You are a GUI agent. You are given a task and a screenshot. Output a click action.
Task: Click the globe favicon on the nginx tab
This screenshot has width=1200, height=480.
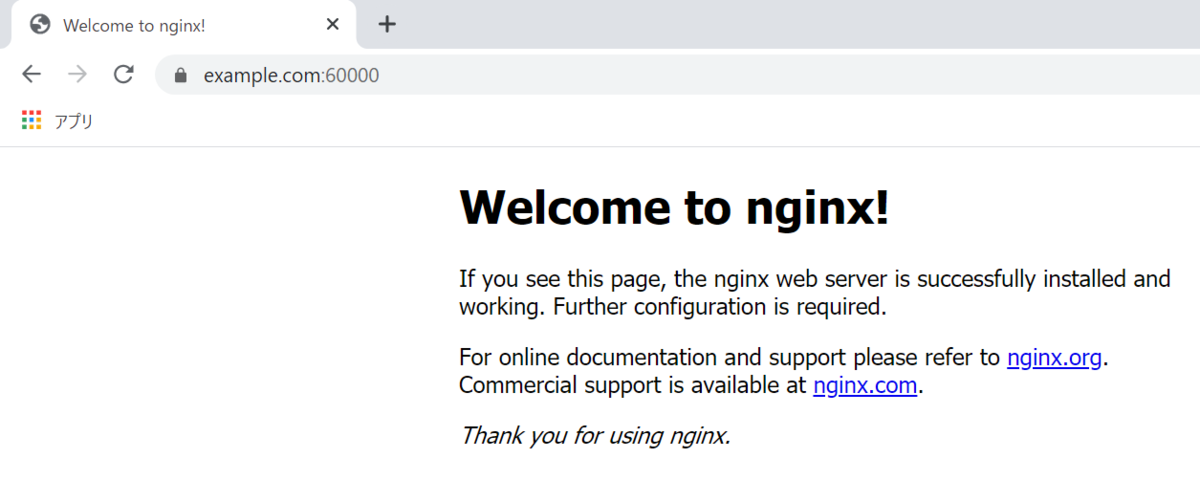(40, 25)
